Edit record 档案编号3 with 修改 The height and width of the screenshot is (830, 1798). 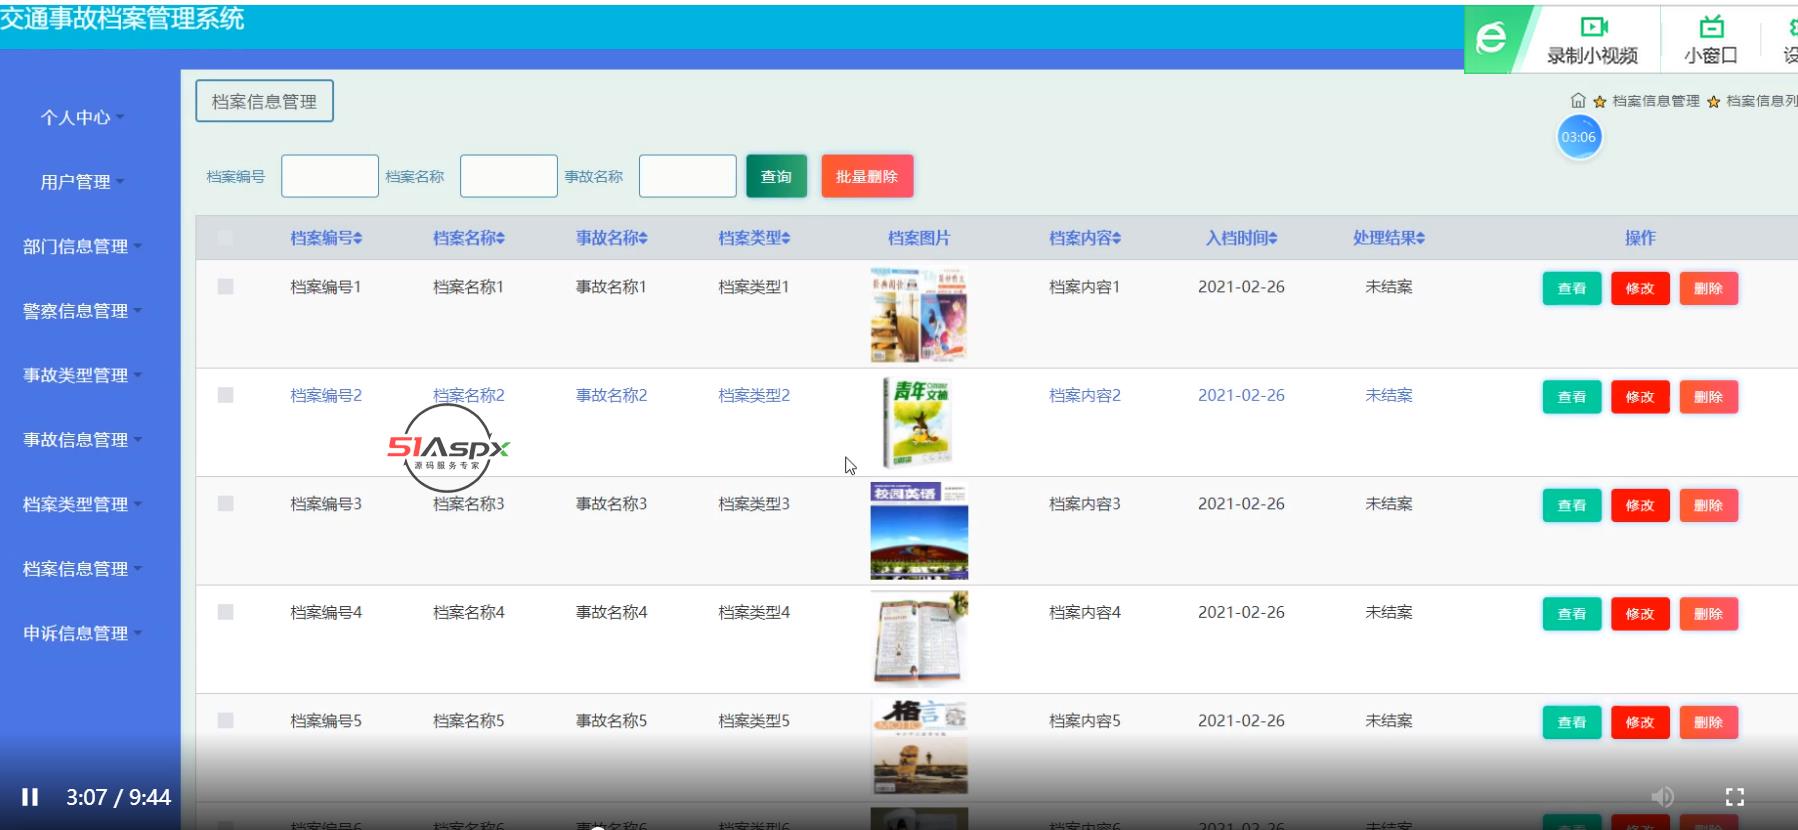click(x=1640, y=505)
